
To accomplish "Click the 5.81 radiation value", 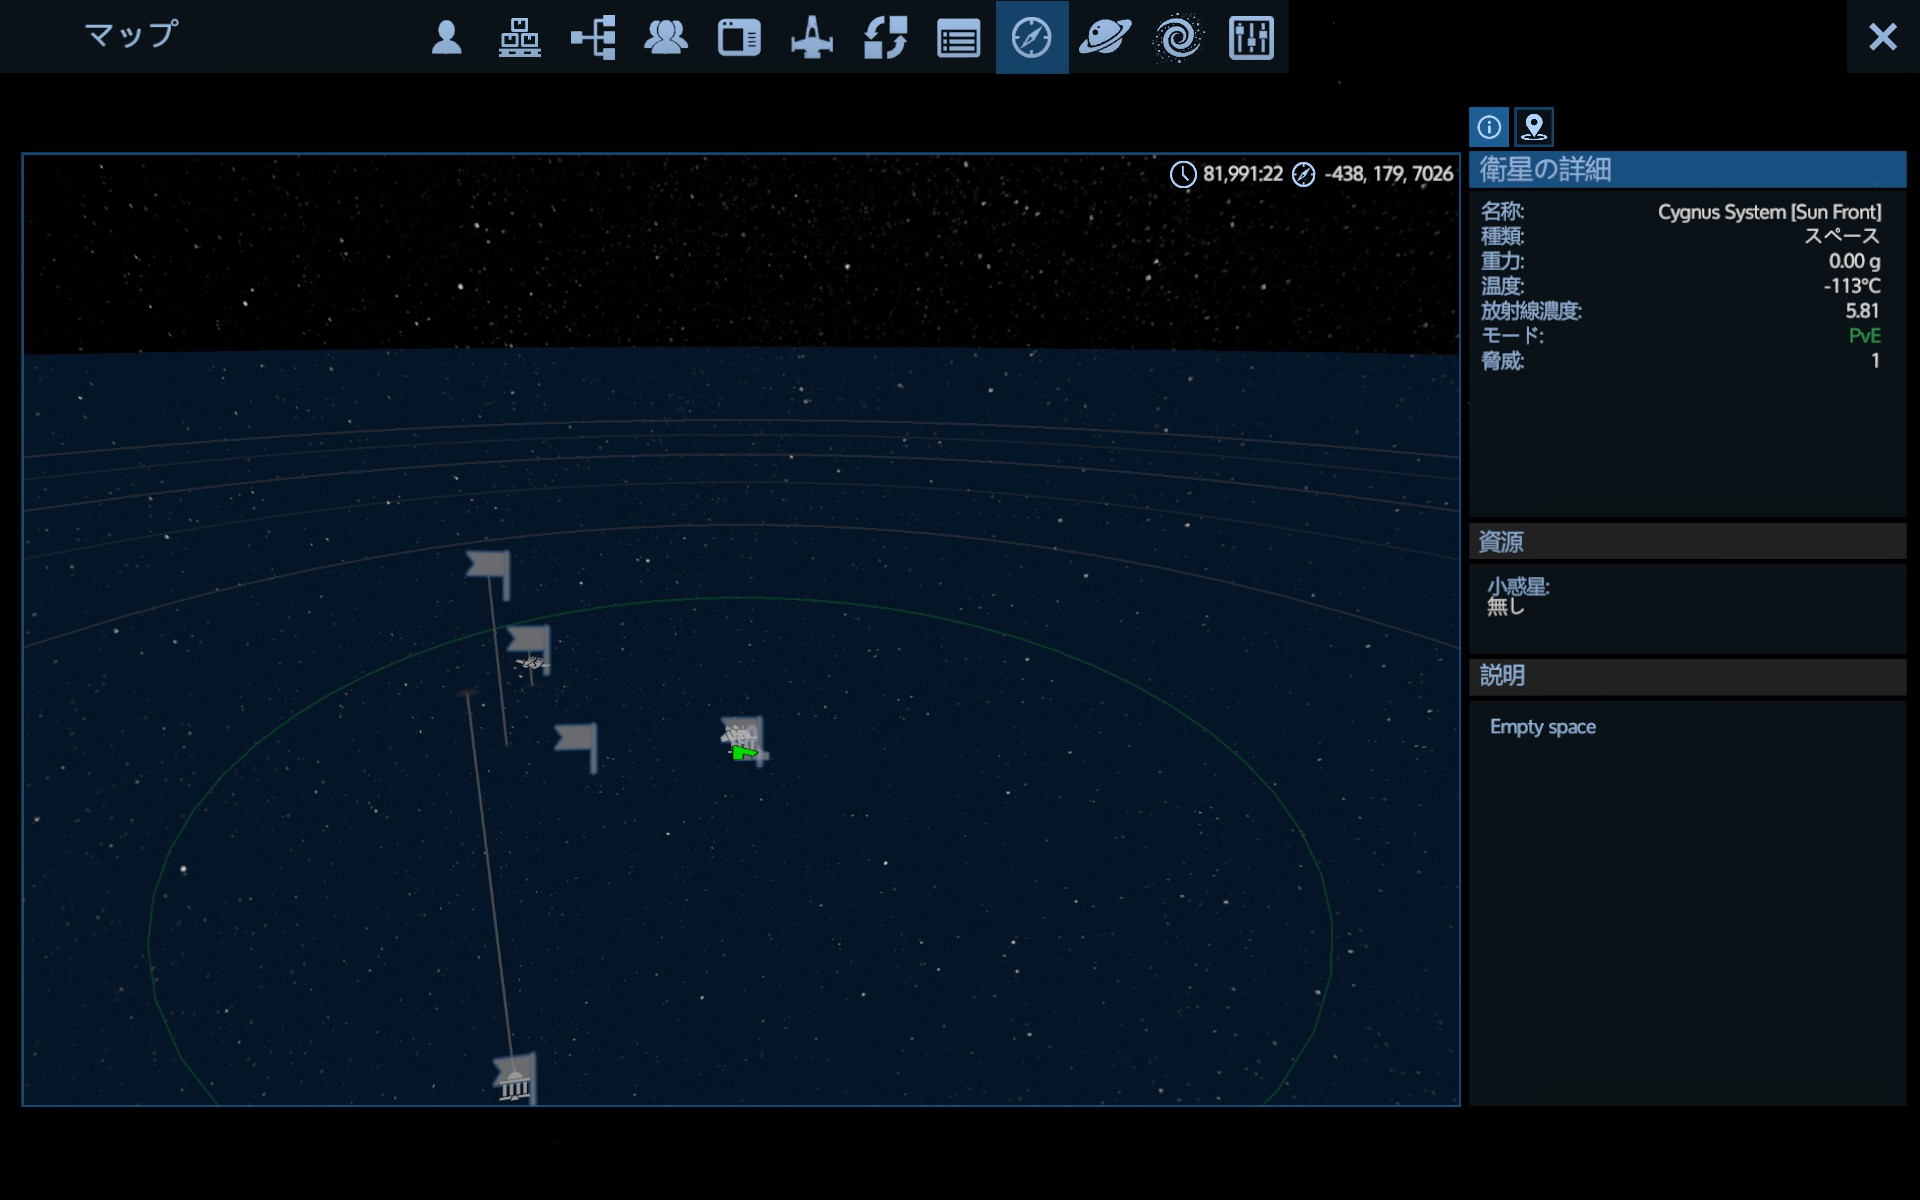I will click(x=1862, y=311).
